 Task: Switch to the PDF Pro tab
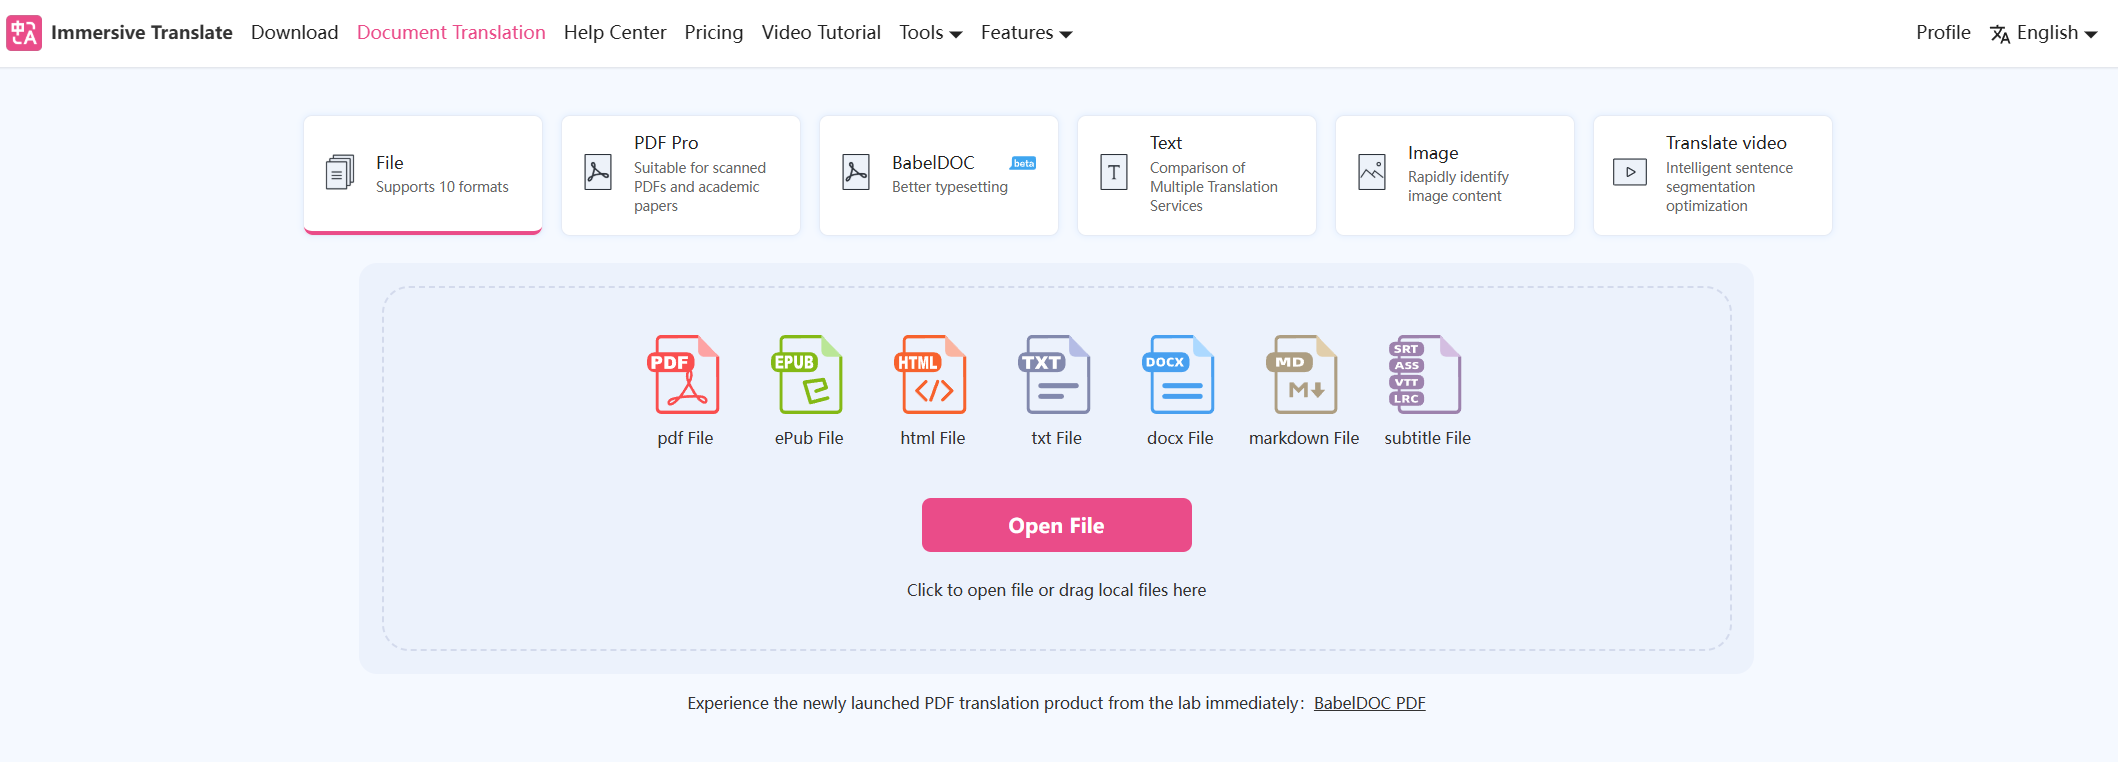681,175
